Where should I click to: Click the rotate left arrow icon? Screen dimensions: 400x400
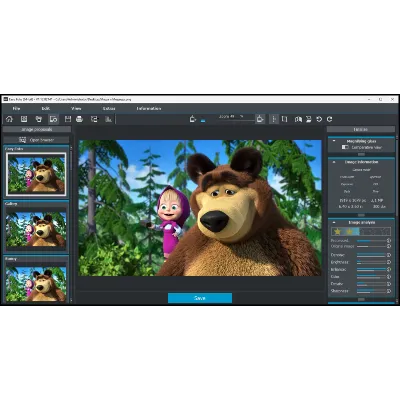319,119
